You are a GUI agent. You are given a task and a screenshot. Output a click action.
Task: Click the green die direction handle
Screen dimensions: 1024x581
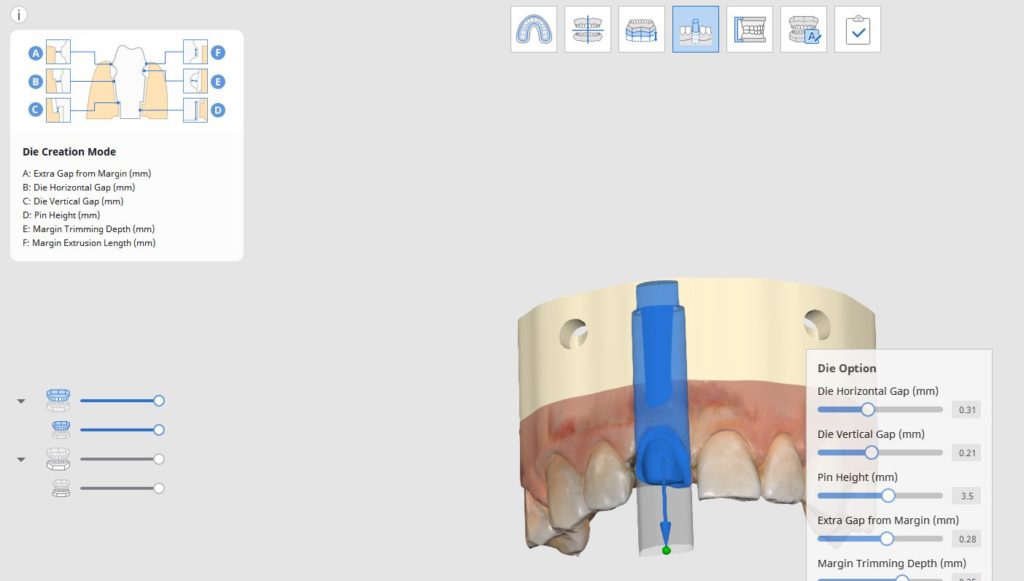pos(666,550)
